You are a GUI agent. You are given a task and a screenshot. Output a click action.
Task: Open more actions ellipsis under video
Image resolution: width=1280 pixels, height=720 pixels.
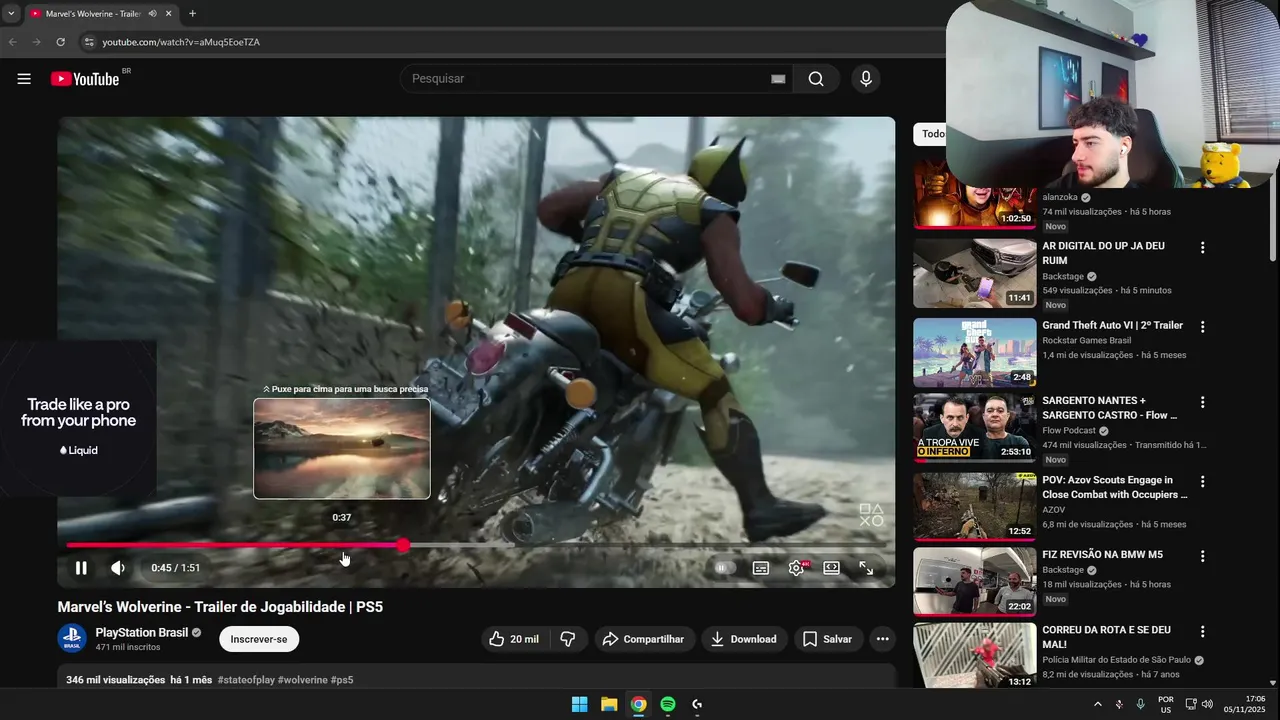pyautogui.click(x=882, y=639)
